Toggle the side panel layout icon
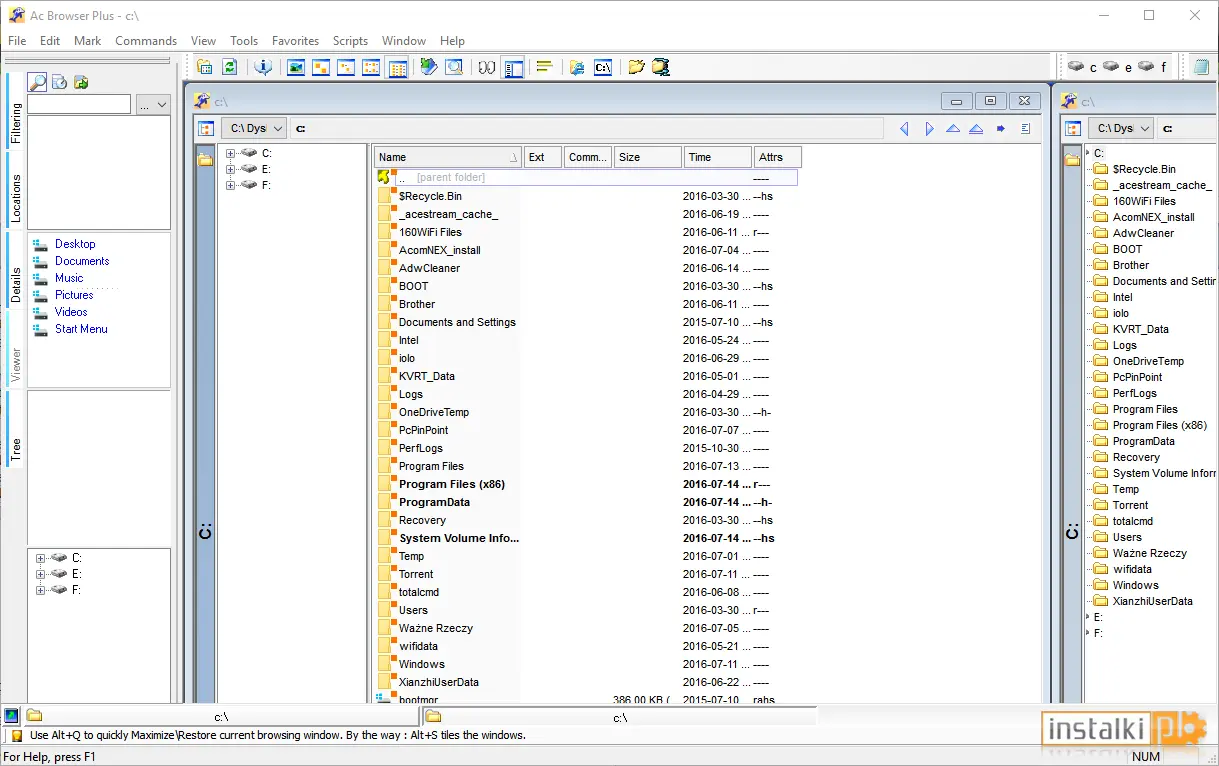The height and width of the screenshot is (766, 1219). click(514, 67)
